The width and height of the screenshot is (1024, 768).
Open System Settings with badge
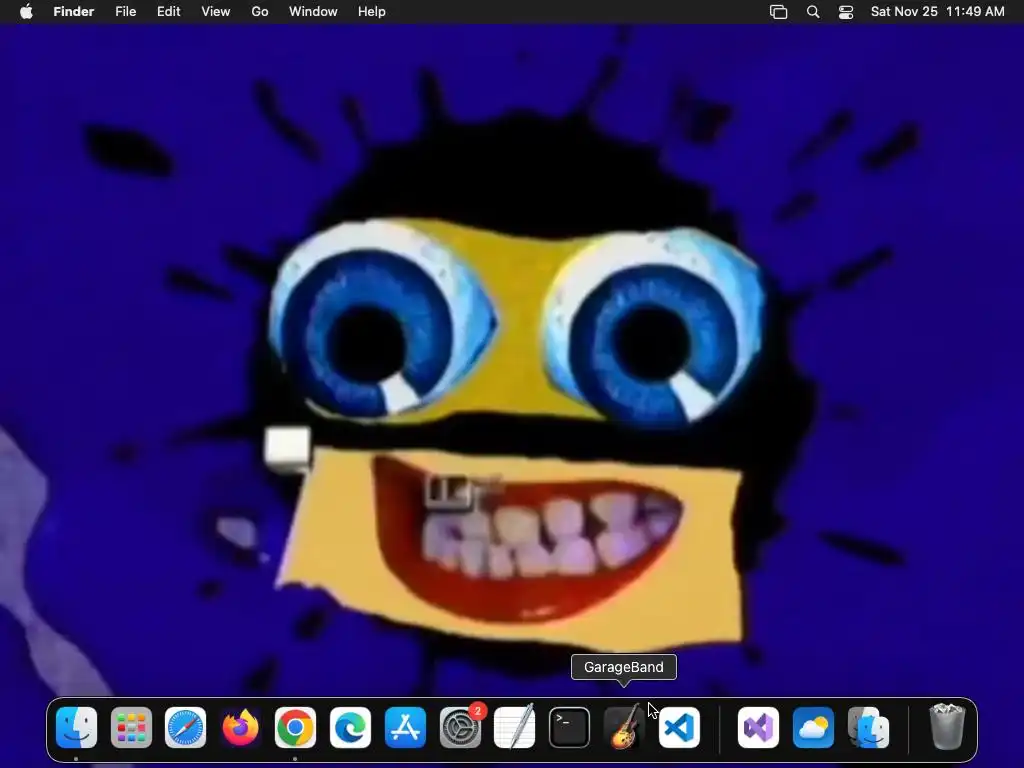pyautogui.click(x=460, y=727)
